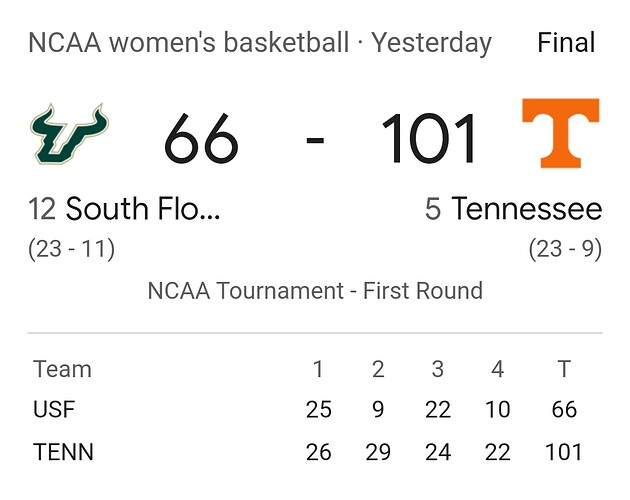Click South Florida's (23 - 11) record
Screen dimensions: 630x500
point(72,249)
